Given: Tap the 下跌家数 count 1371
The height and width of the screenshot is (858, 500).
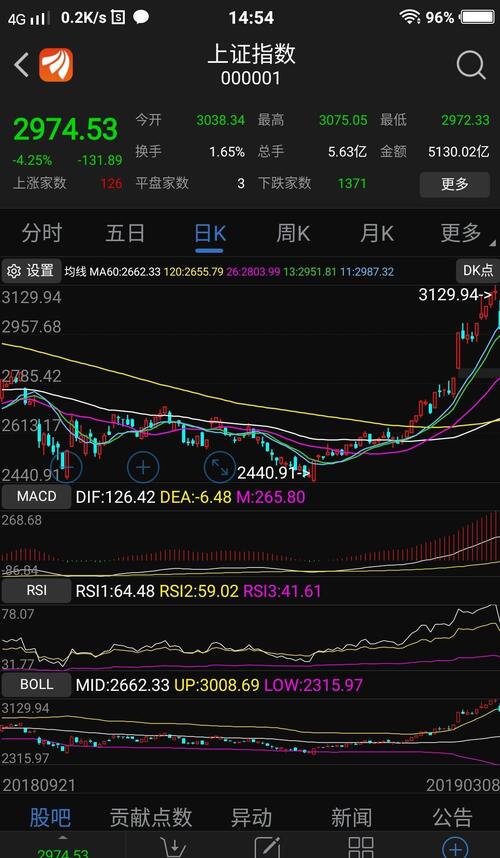Looking at the screenshot, I should (351, 183).
